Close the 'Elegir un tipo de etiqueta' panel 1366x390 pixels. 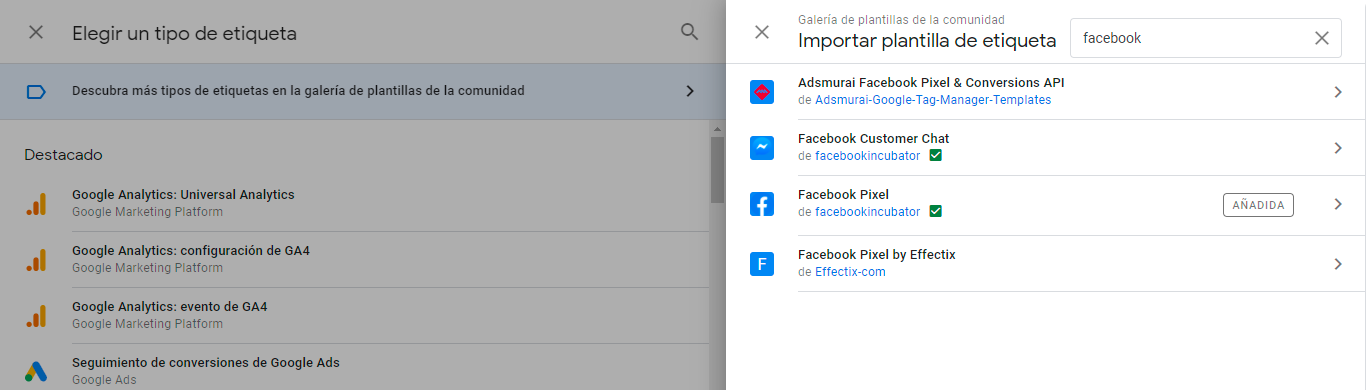coord(36,32)
